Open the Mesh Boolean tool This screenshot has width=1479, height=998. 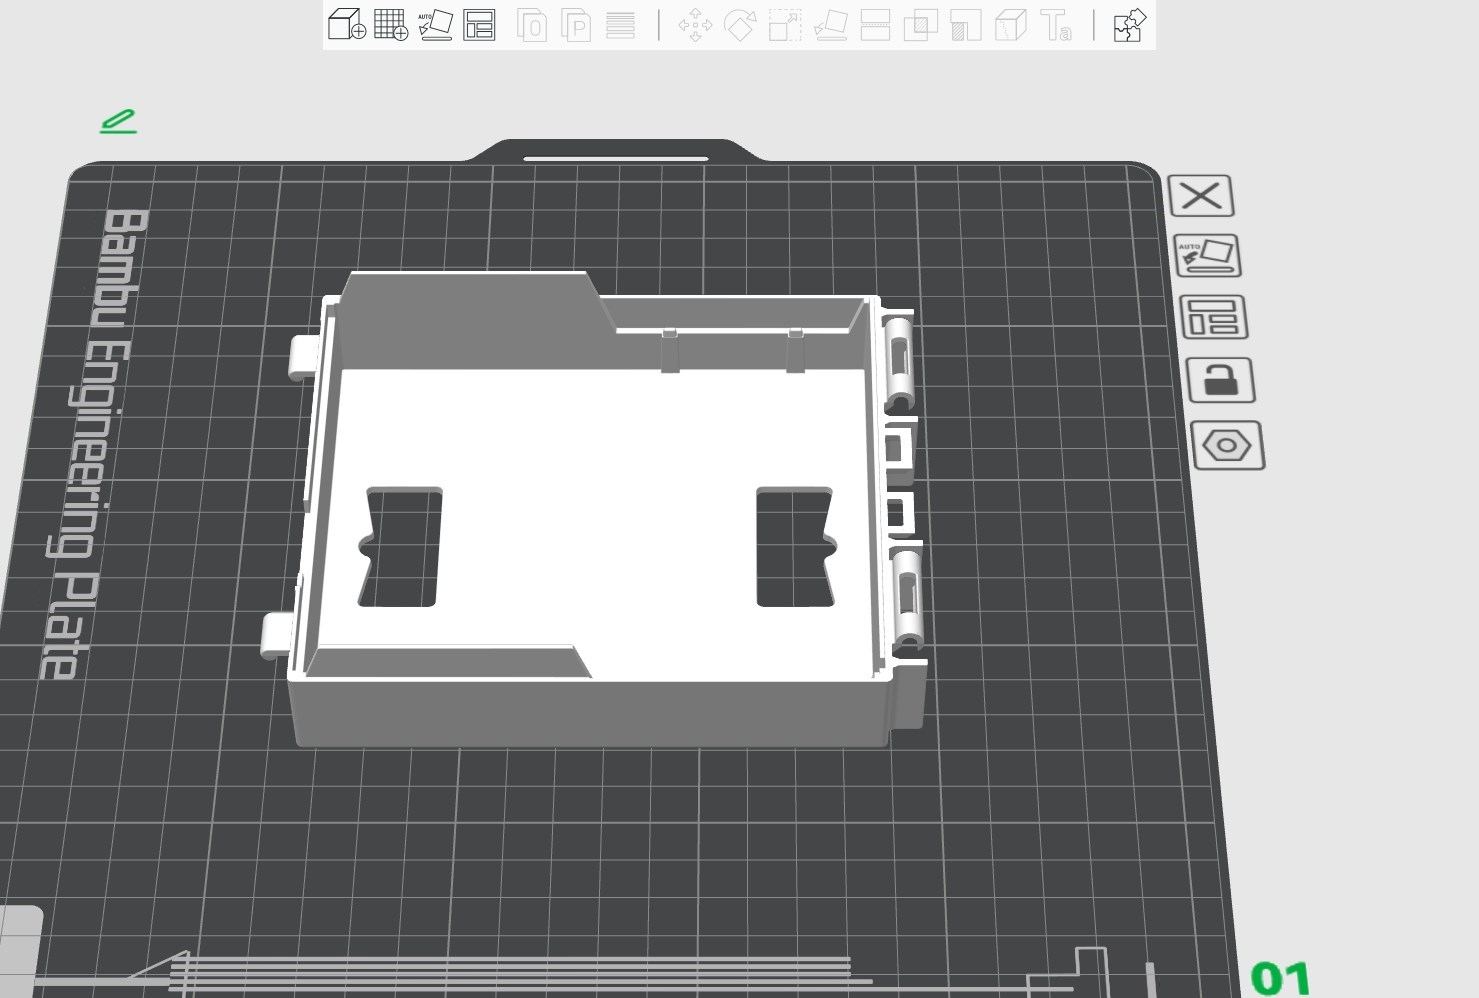coord(920,24)
